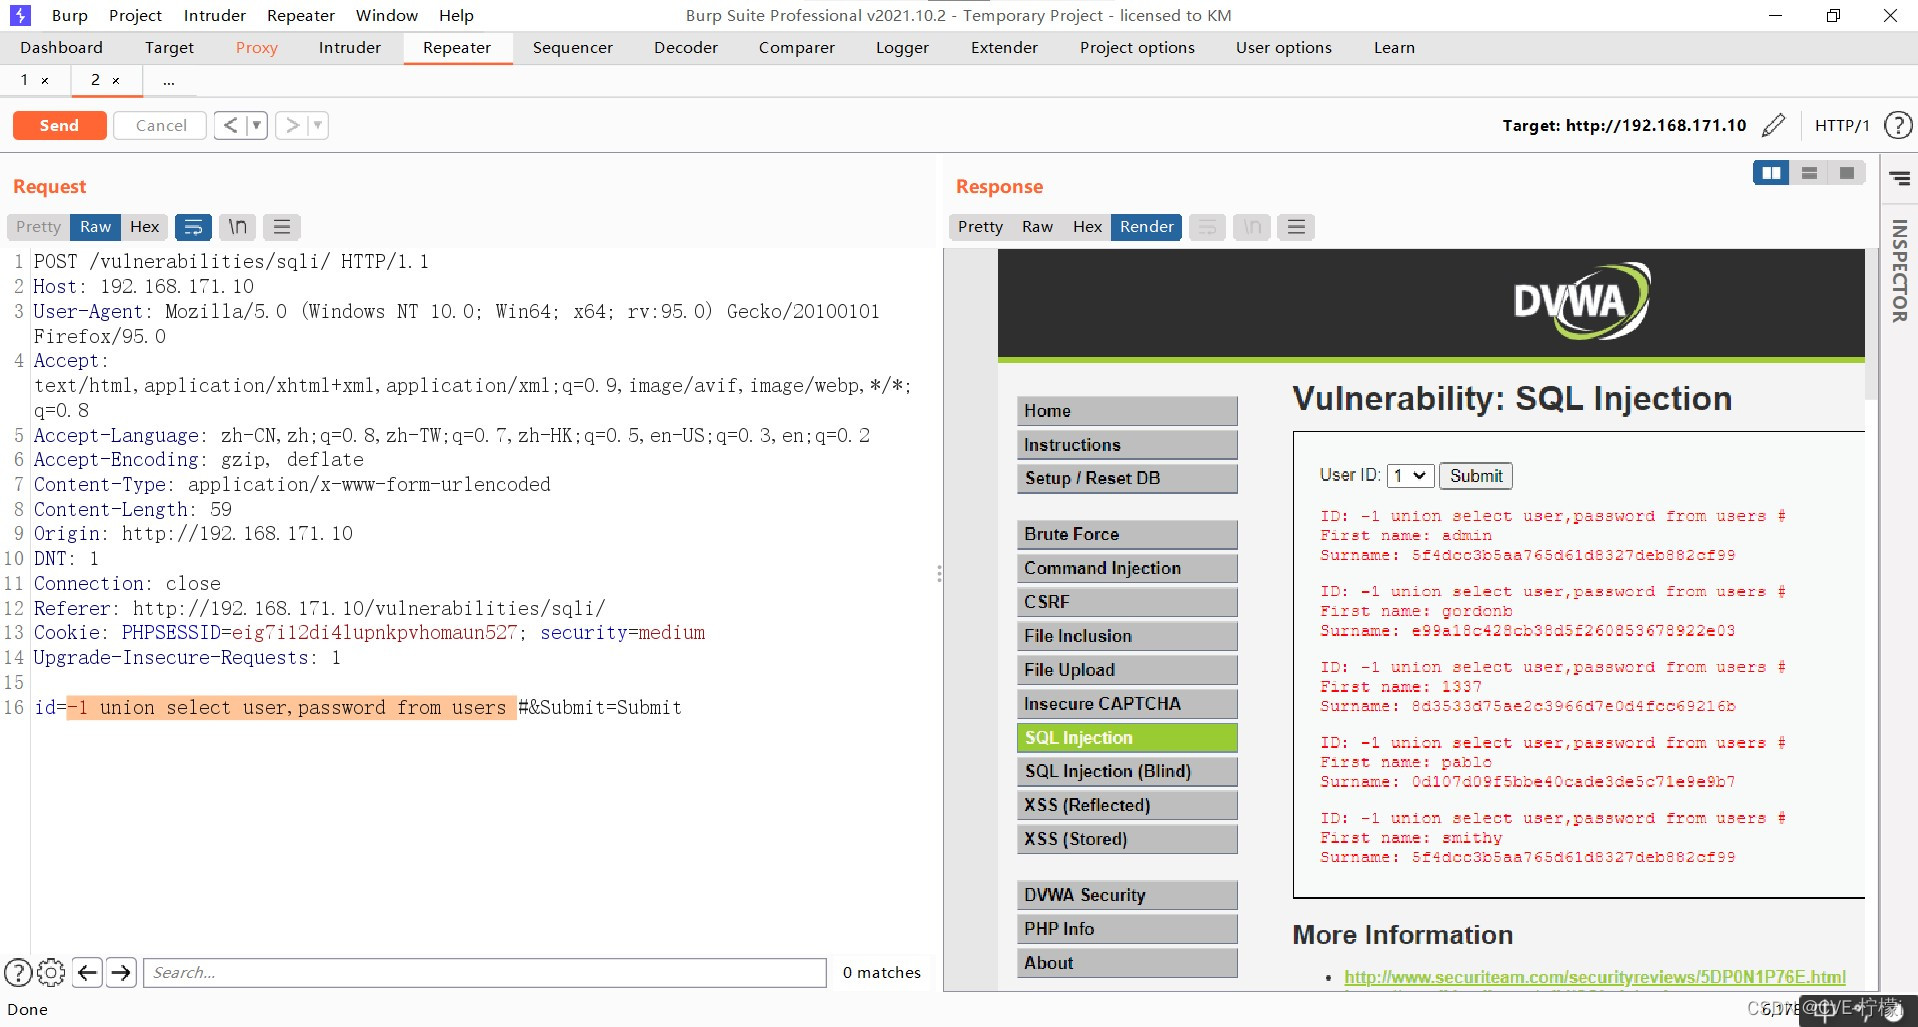The height and width of the screenshot is (1027, 1918).
Task: Switch Response view to Render
Action: click(1146, 227)
